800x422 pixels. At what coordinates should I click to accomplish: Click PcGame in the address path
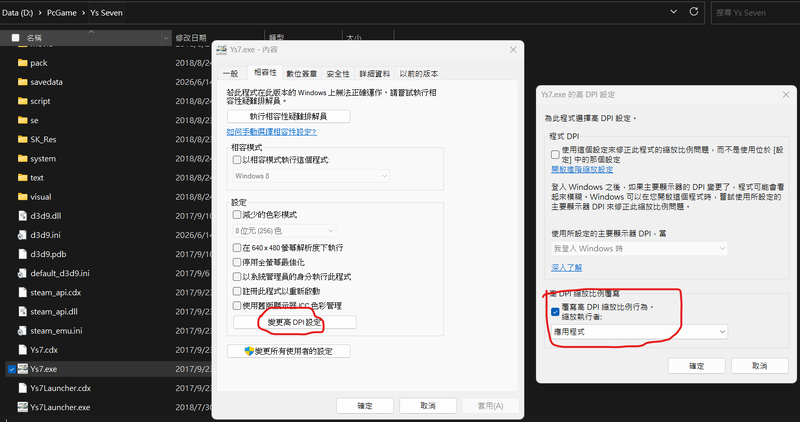pos(62,13)
